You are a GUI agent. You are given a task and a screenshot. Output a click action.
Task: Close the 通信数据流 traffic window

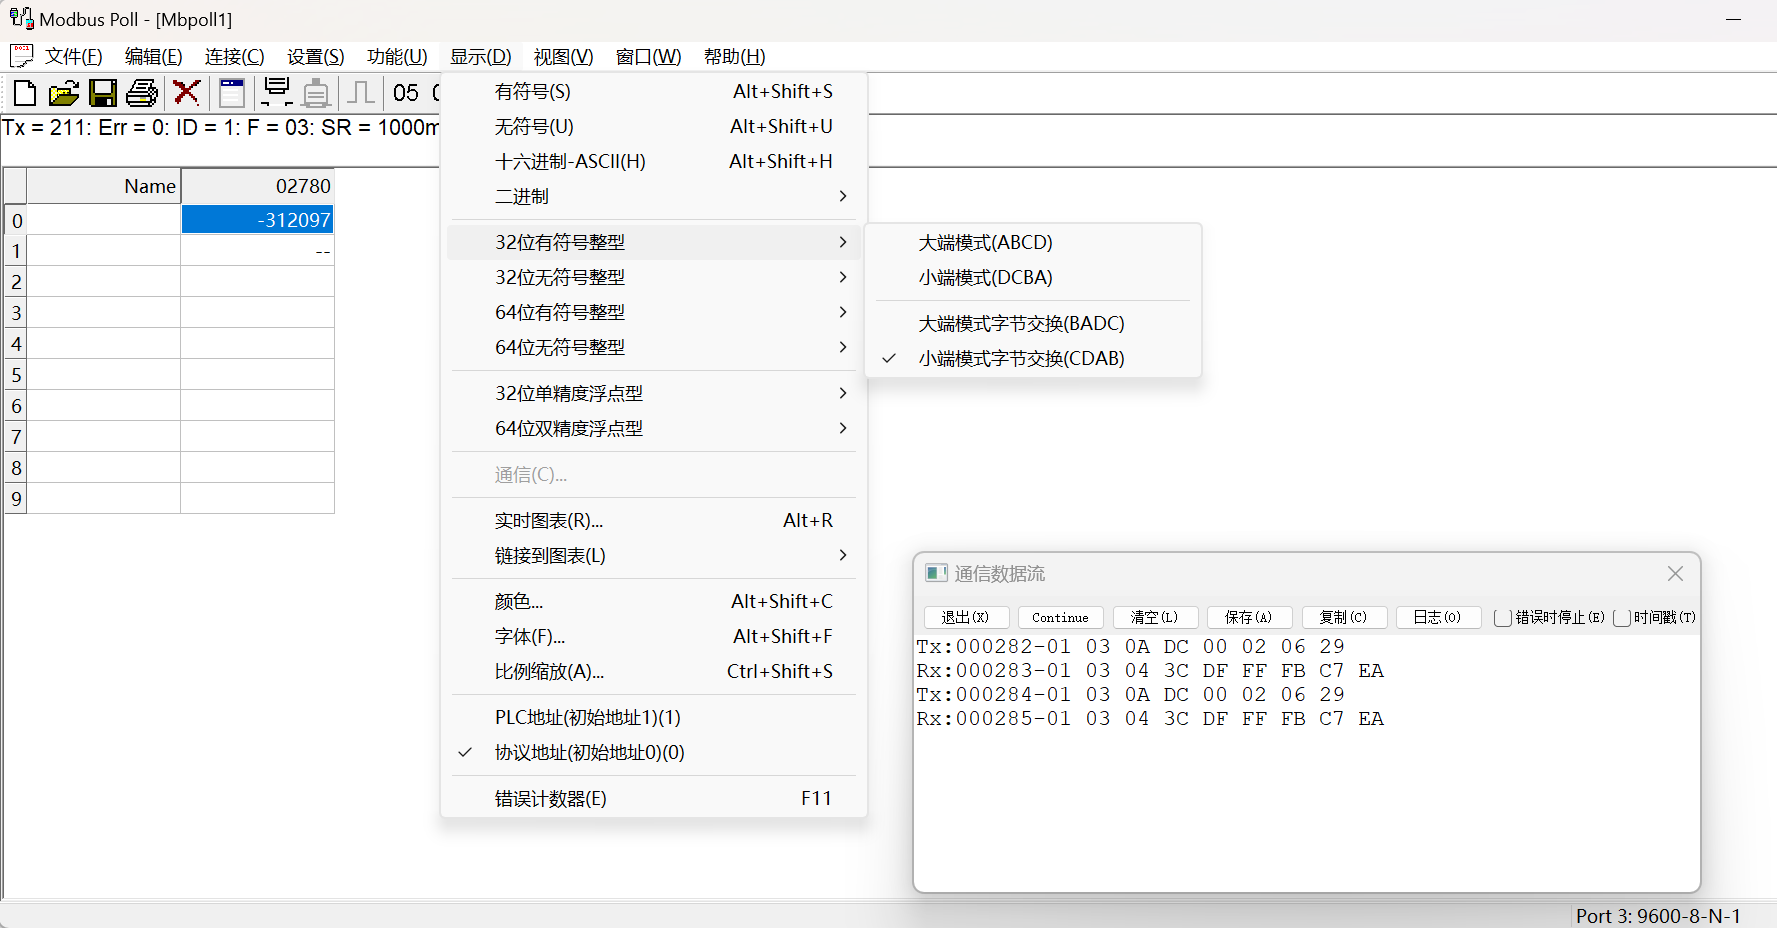(x=1675, y=573)
